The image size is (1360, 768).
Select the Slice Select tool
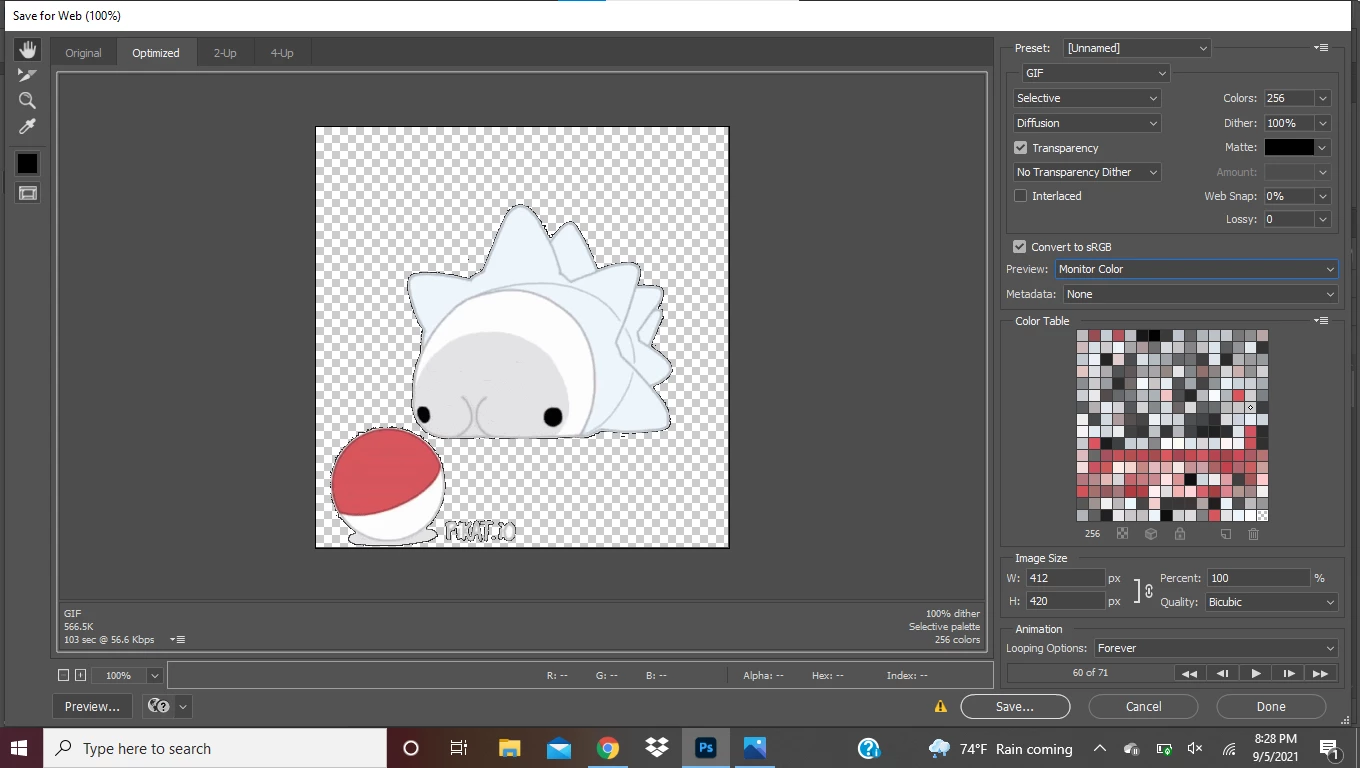tap(27, 75)
